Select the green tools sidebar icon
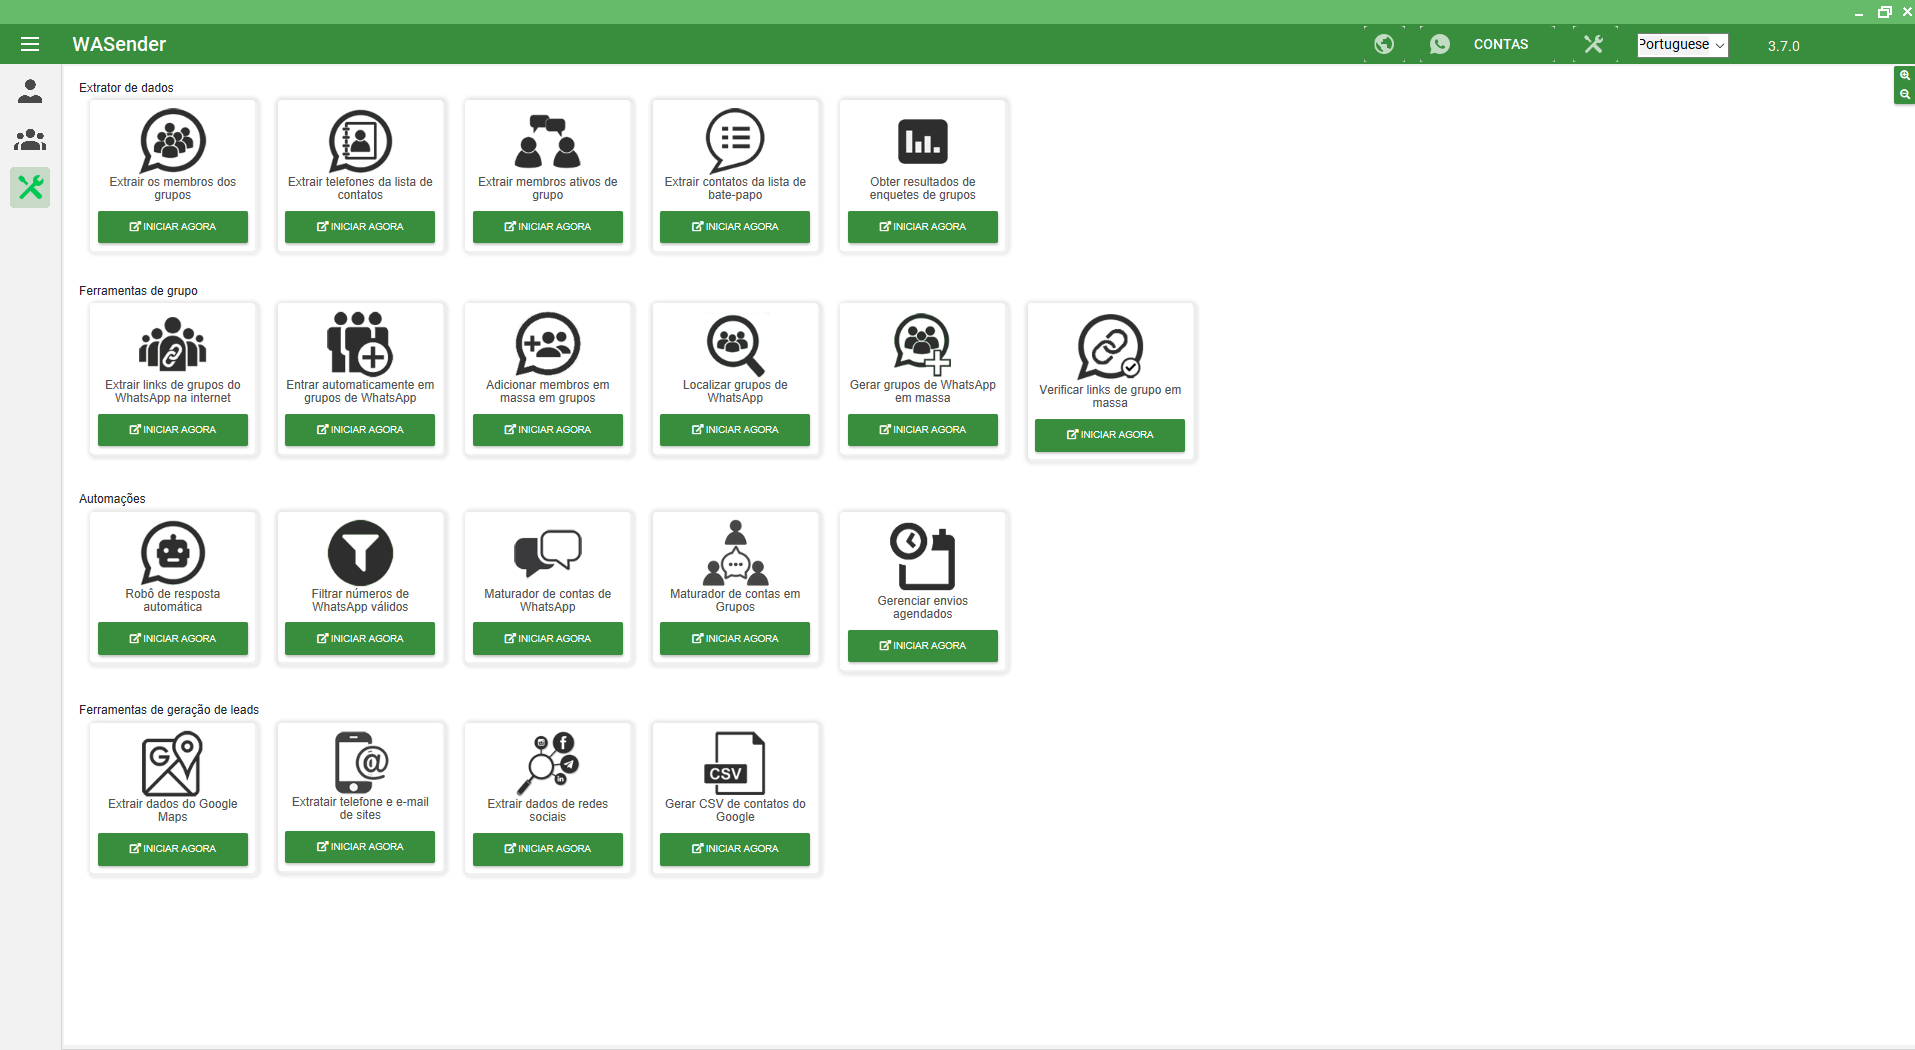Screen dimensions: 1915x1050 tap(30, 187)
